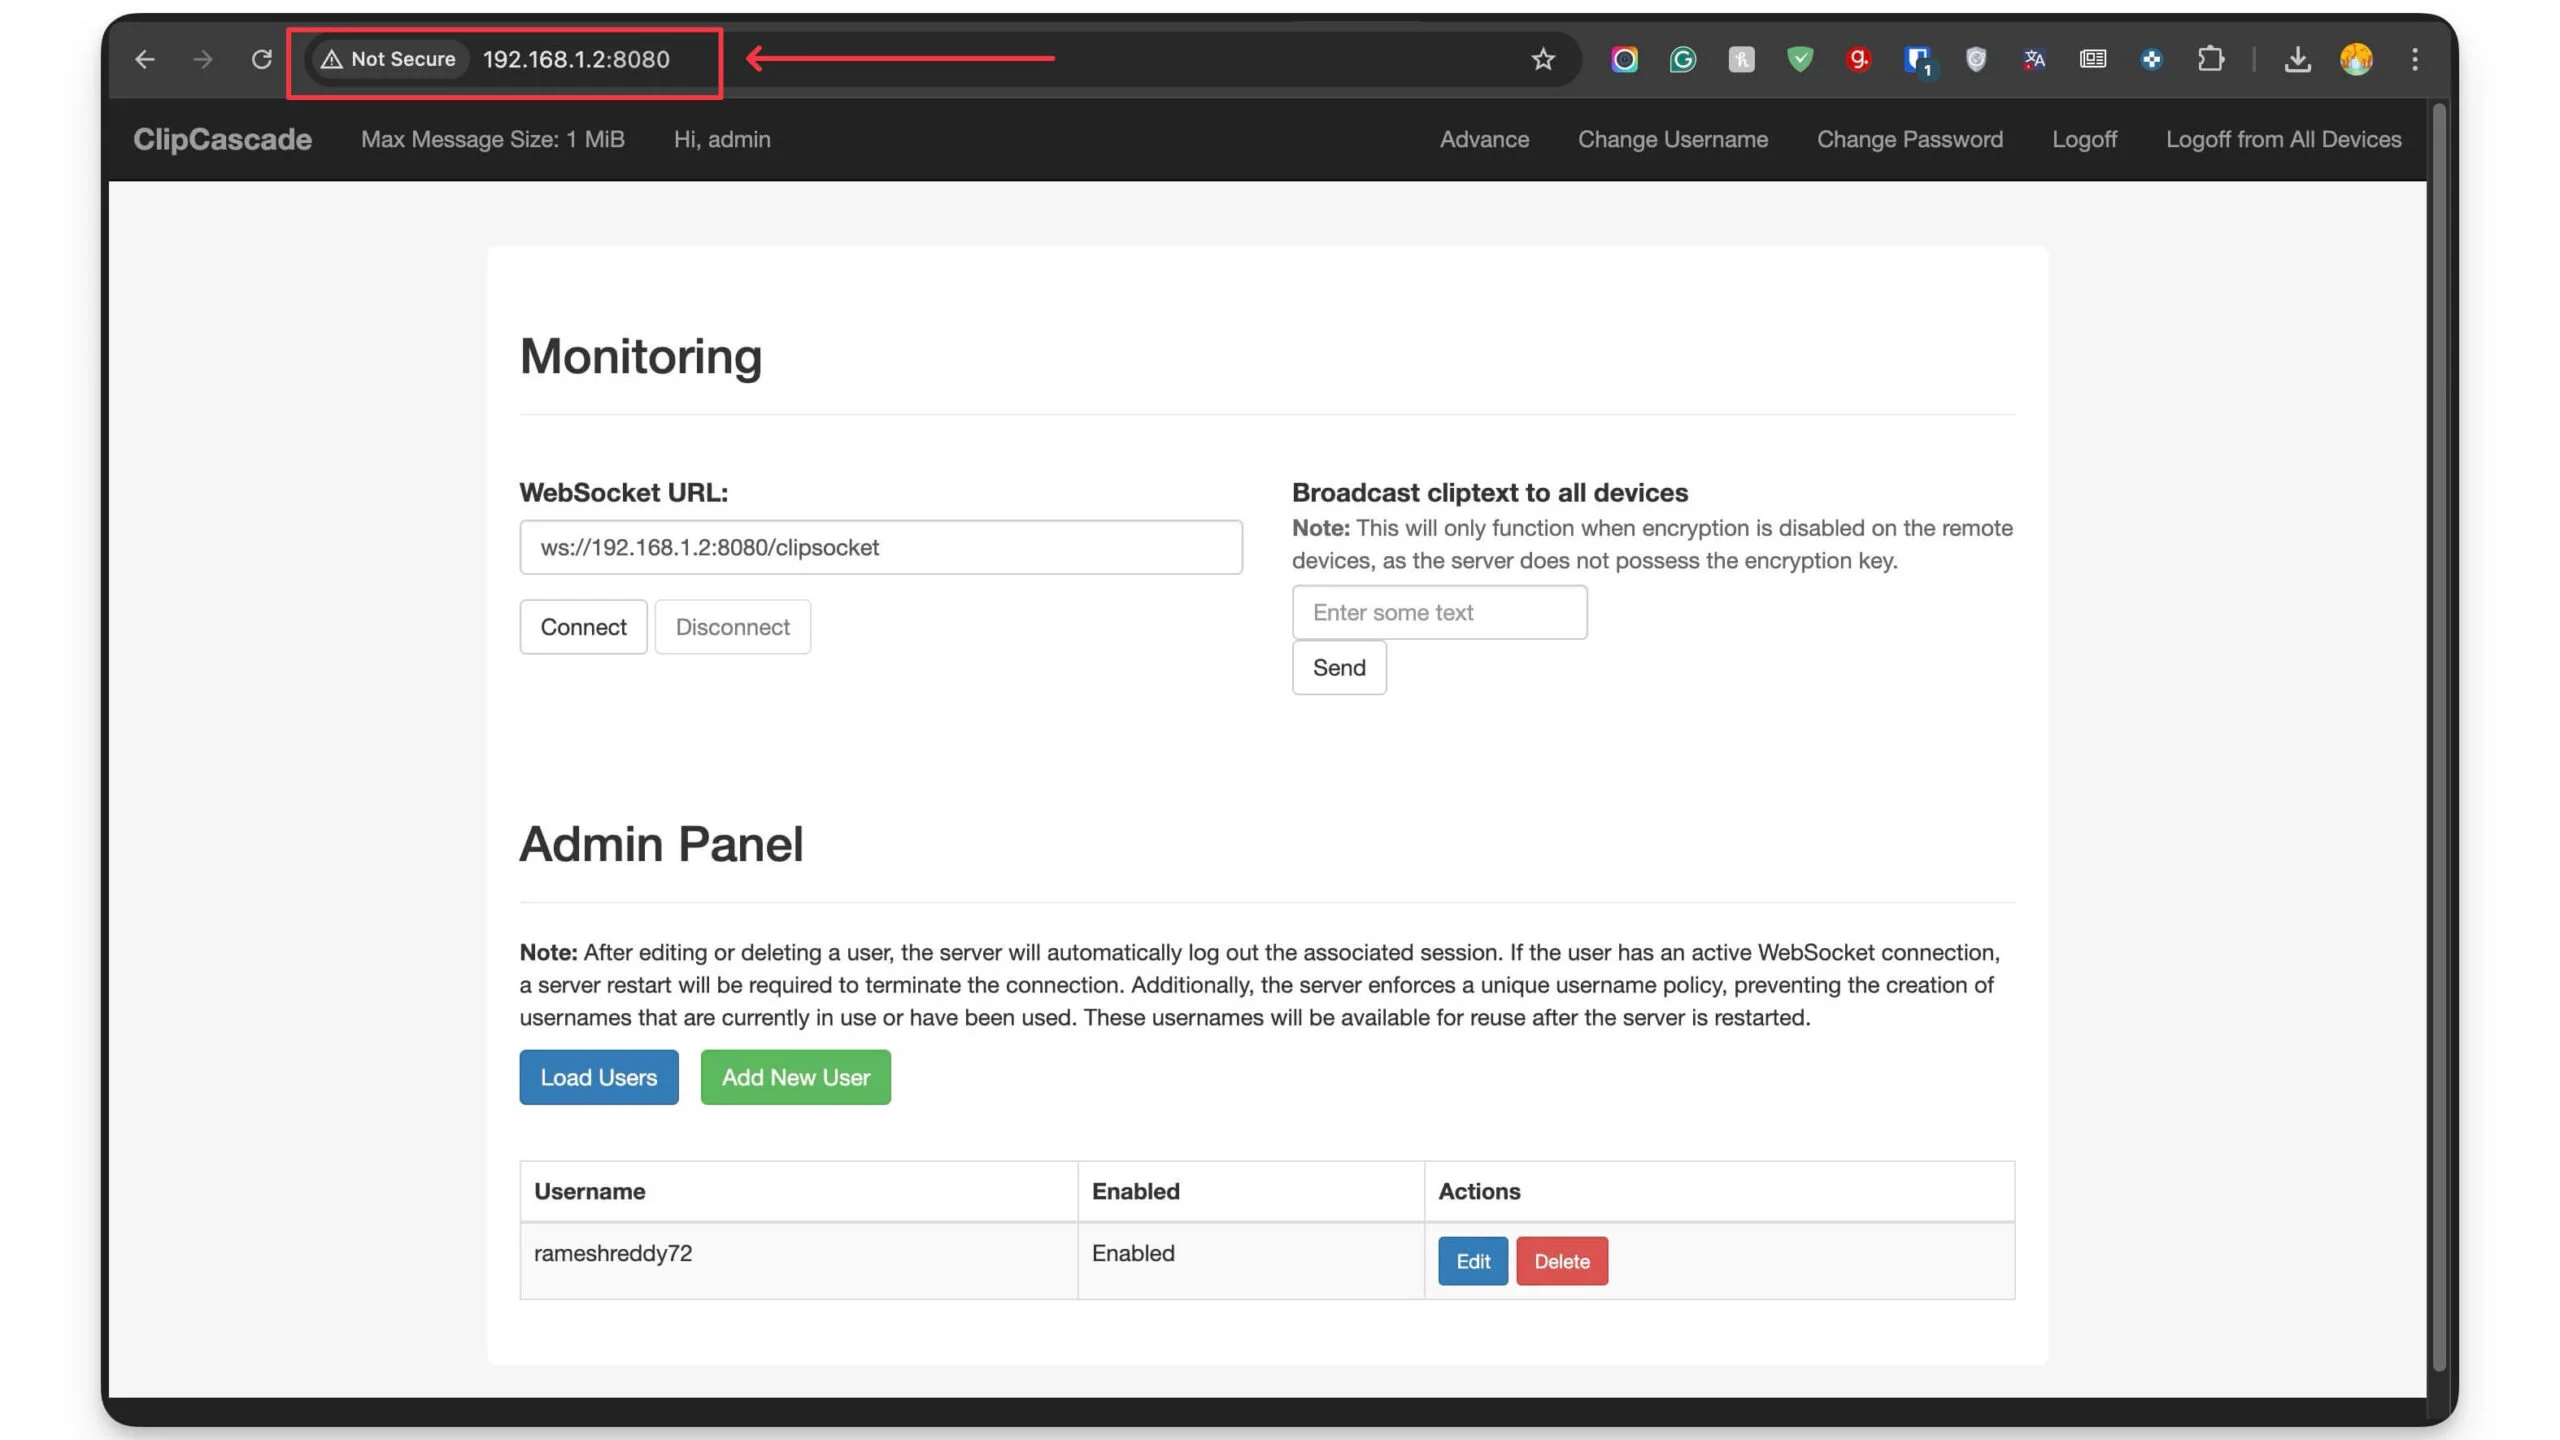This screenshot has height=1440, width=2560.
Task: Click the Grammarly extension icon
Action: click(1682, 59)
